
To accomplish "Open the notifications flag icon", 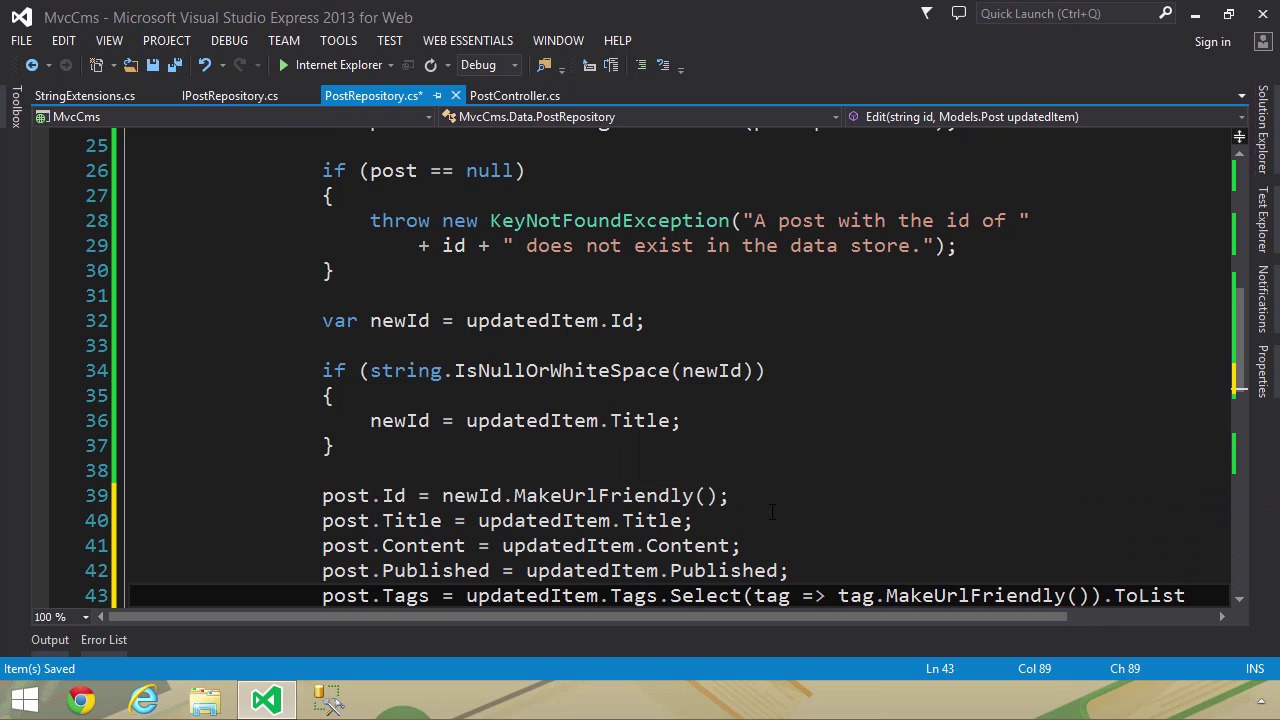I will coord(926,13).
